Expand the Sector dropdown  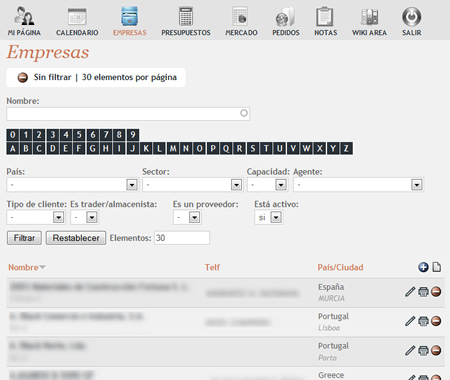point(236,184)
